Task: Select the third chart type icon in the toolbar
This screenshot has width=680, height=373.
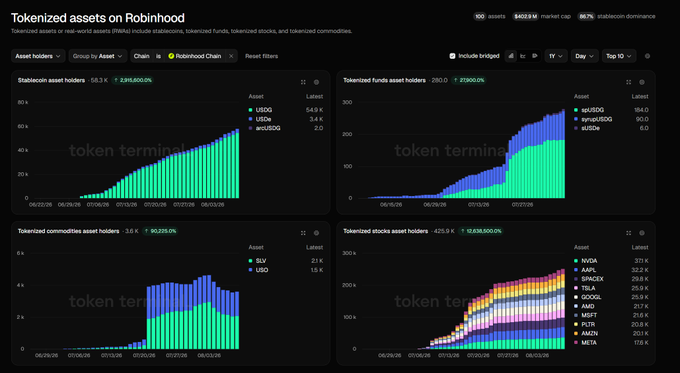Action: tap(535, 56)
